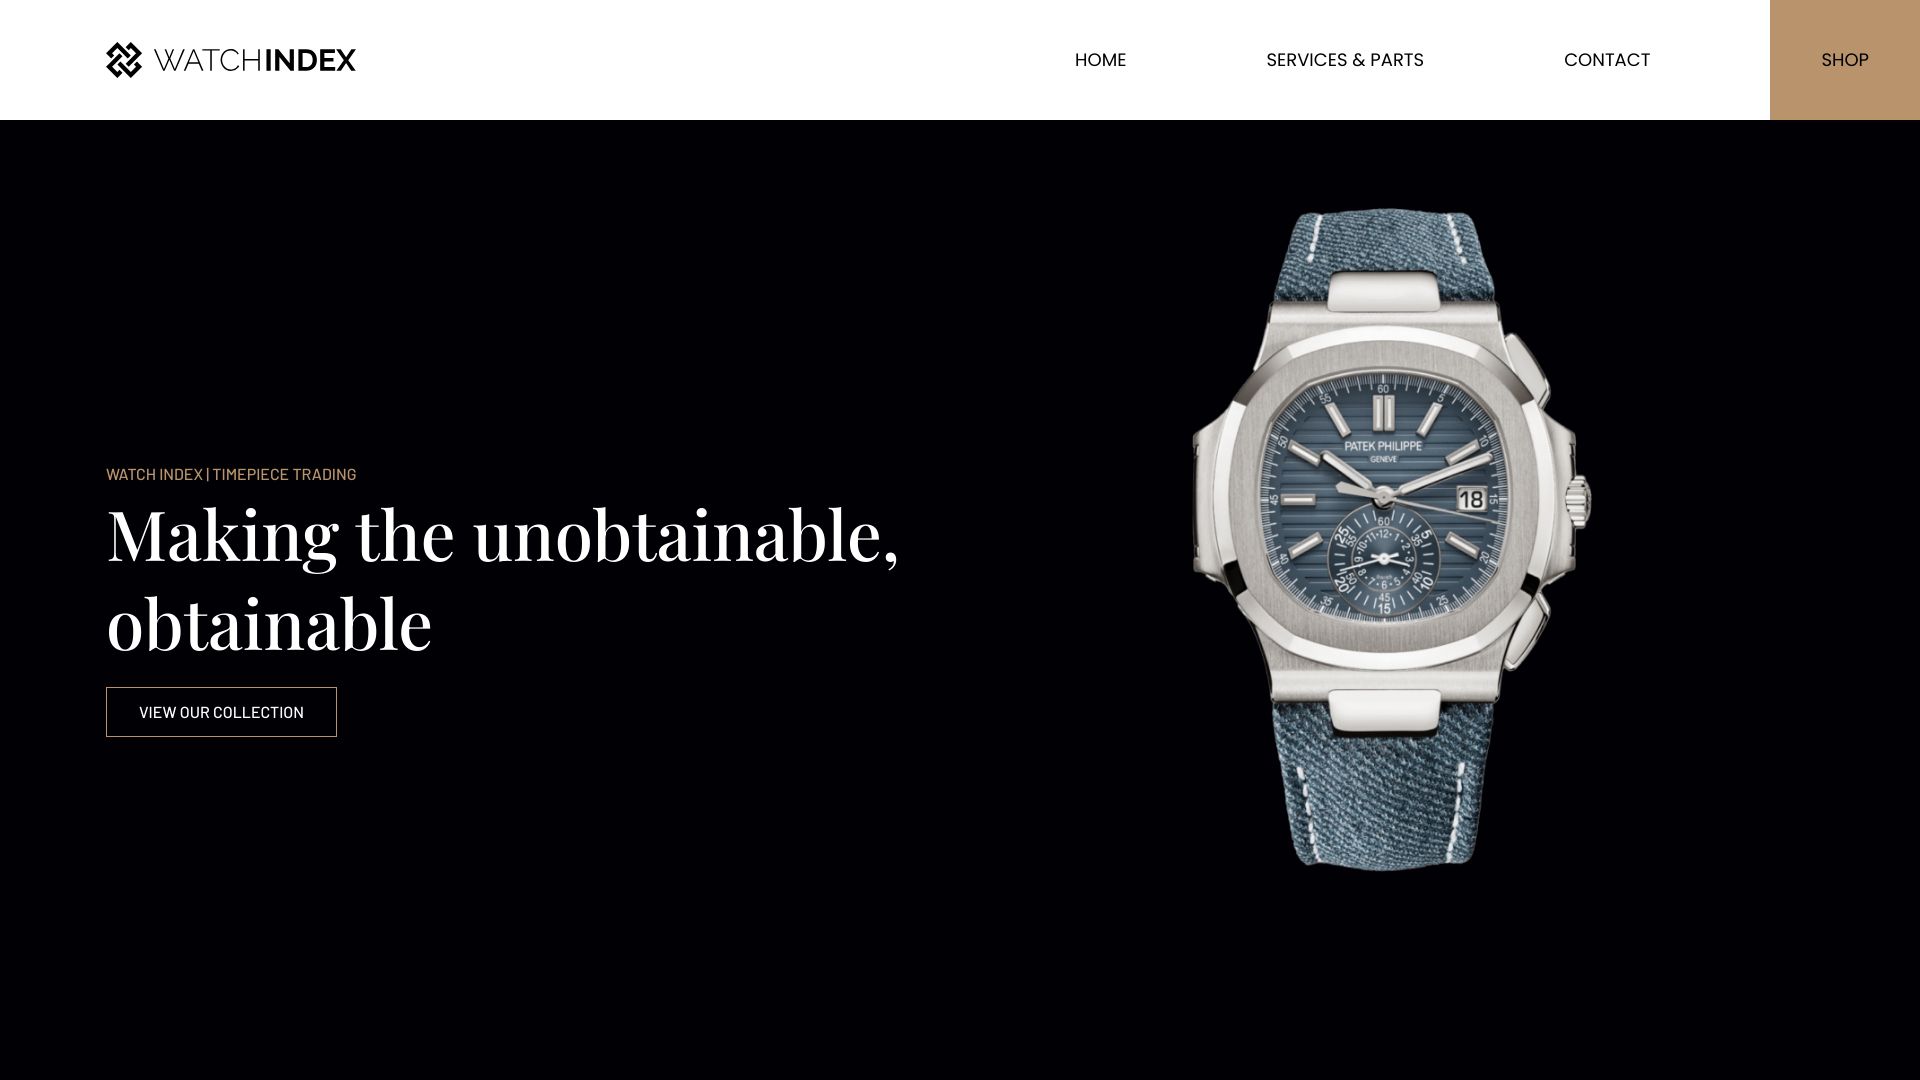Open the HOME navigation item
The image size is (1920, 1080).
(x=1100, y=60)
